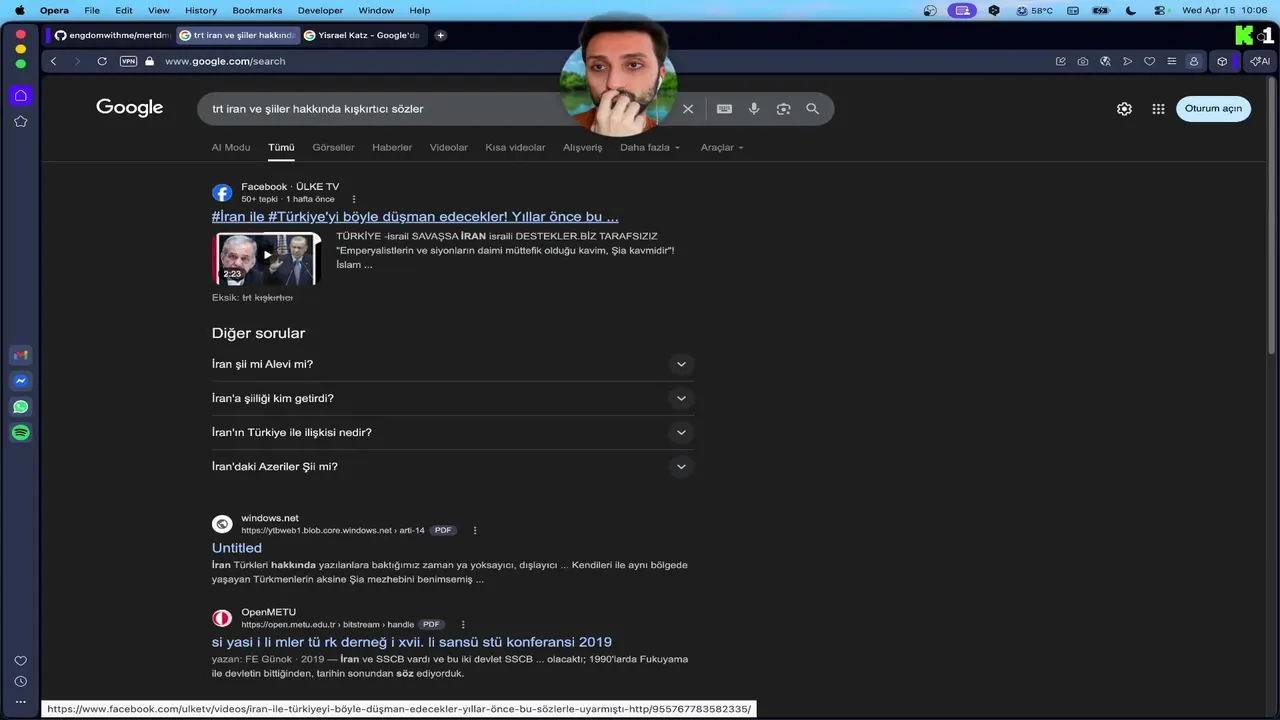Open the extensions cube icon
This screenshot has width=1280, height=720.
click(1222, 61)
